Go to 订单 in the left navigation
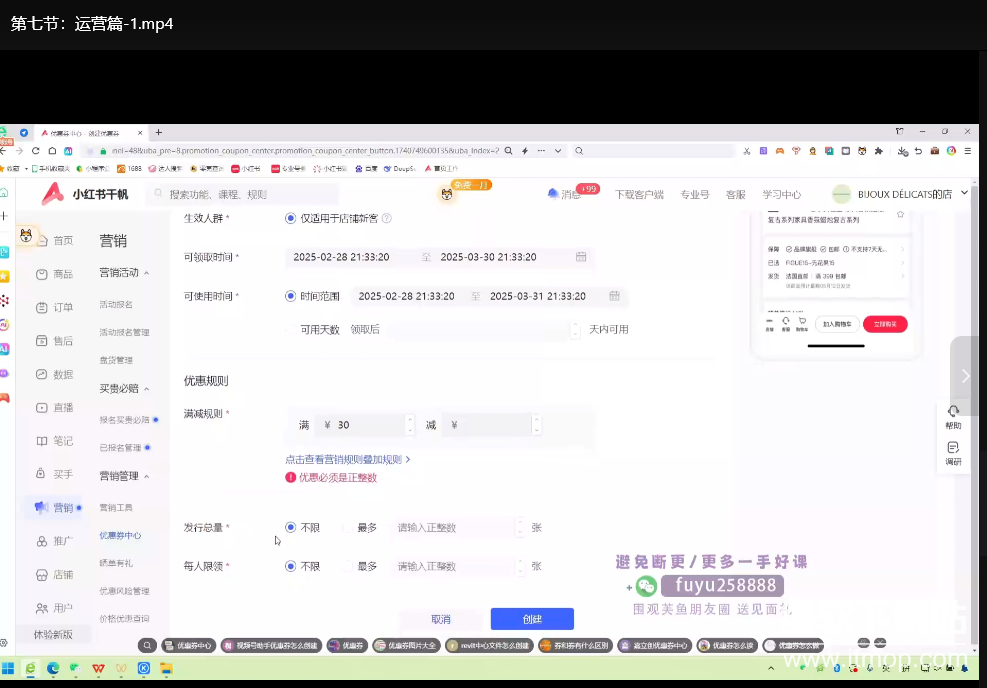 click(55, 307)
